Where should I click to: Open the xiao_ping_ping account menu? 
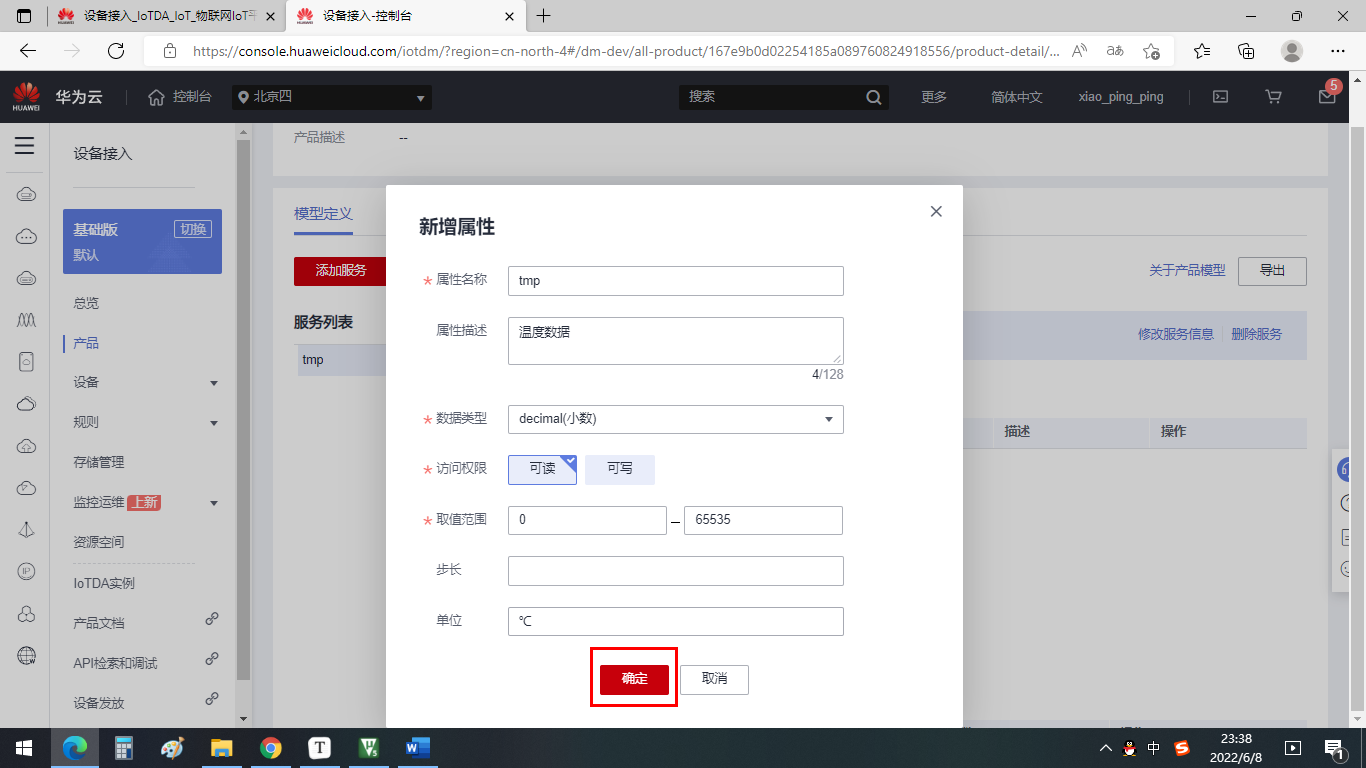tap(1121, 97)
